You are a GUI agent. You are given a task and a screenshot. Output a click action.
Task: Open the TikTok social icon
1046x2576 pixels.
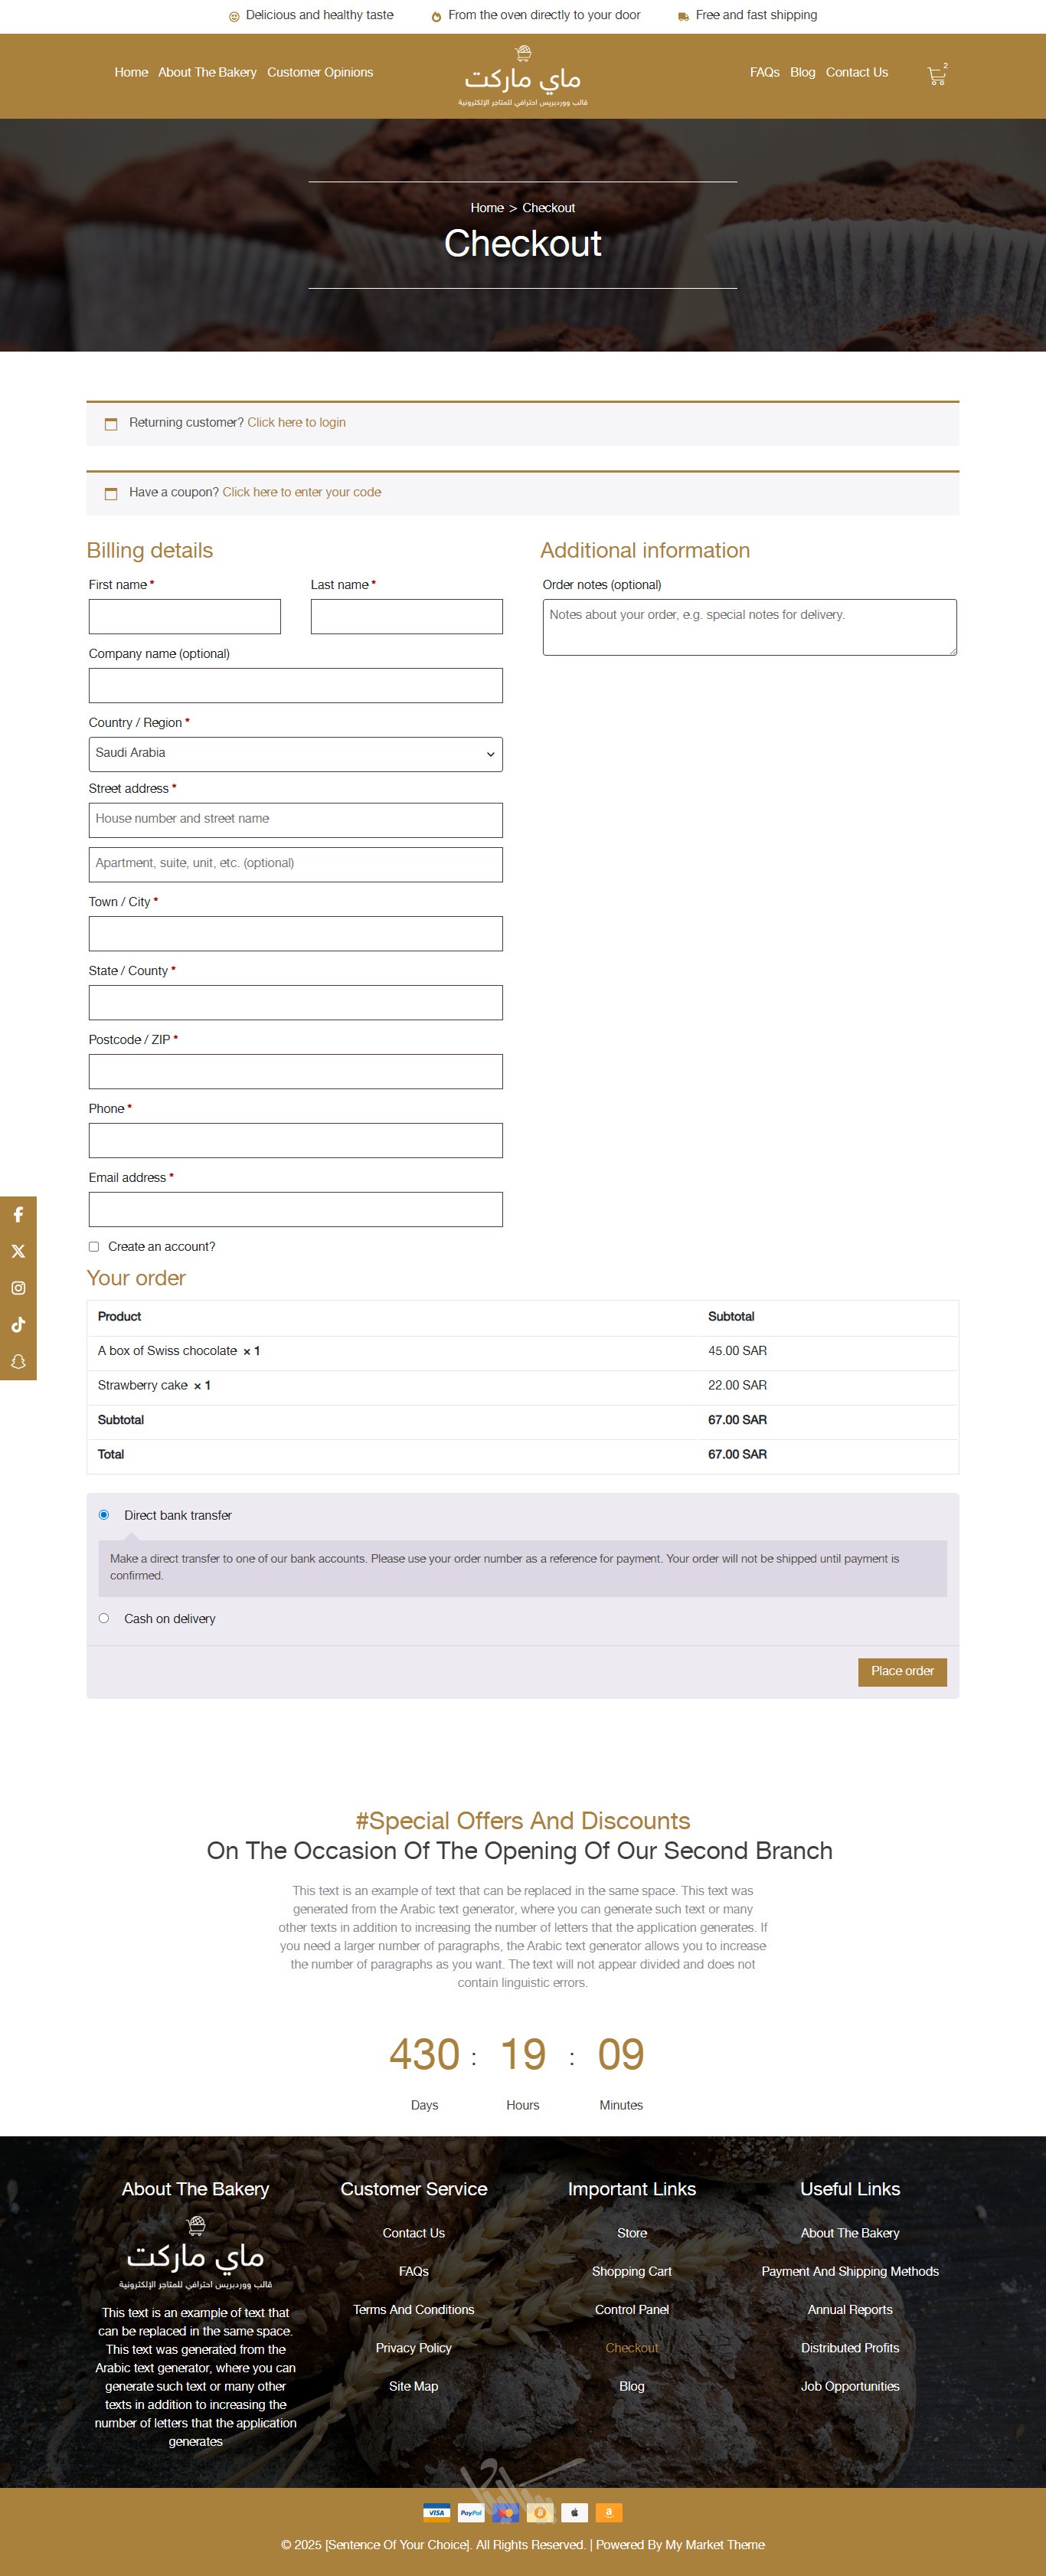click(18, 1325)
